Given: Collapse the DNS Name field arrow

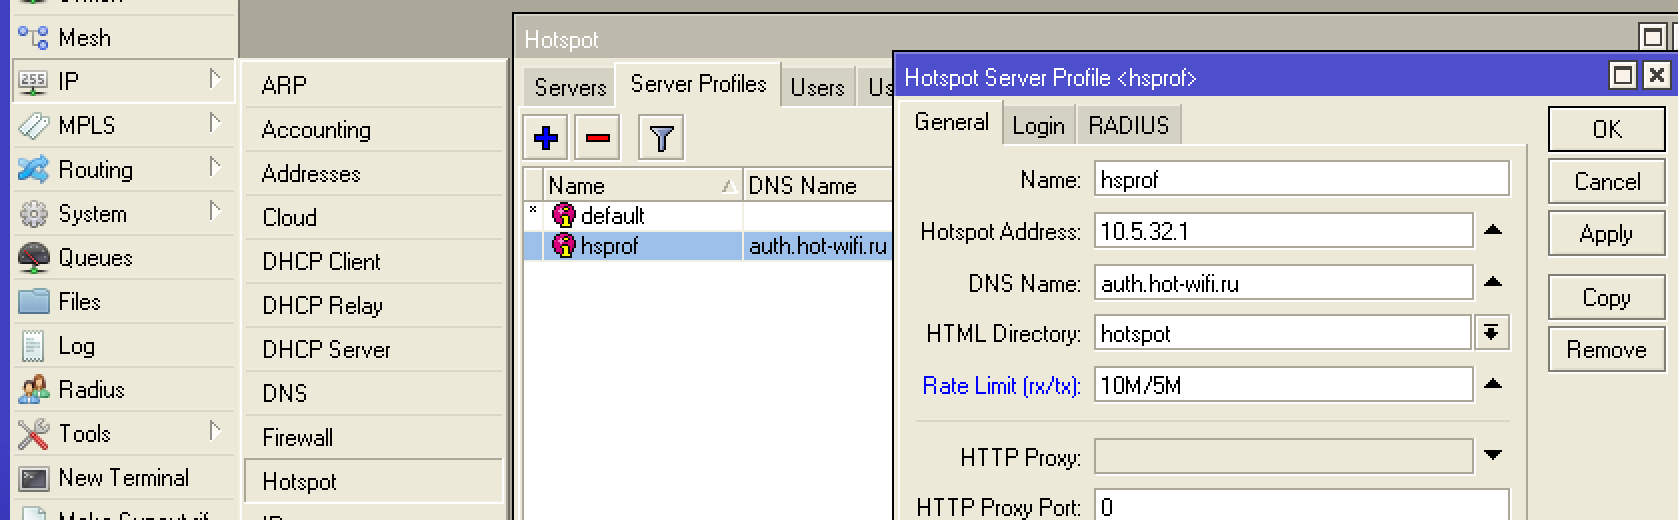Looking at the screenshot, I should [x=1493, y=282].
